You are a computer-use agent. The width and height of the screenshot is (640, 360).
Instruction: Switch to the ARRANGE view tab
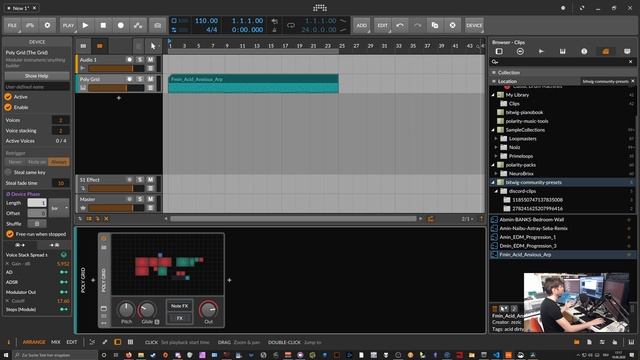coord(34,342)
